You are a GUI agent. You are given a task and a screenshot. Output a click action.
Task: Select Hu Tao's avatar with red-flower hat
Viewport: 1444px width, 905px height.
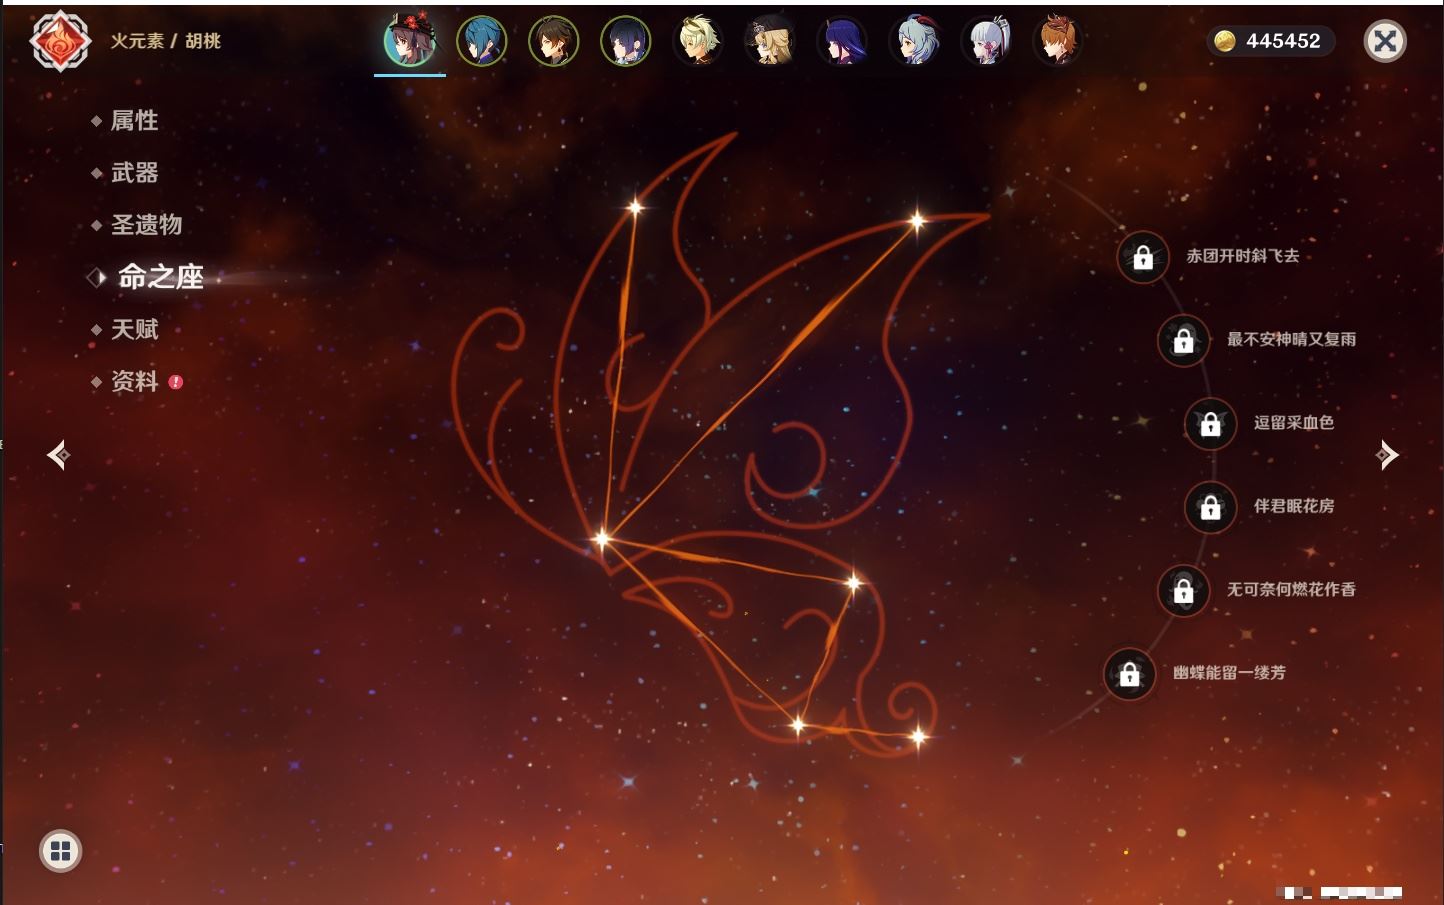[410, 41]
